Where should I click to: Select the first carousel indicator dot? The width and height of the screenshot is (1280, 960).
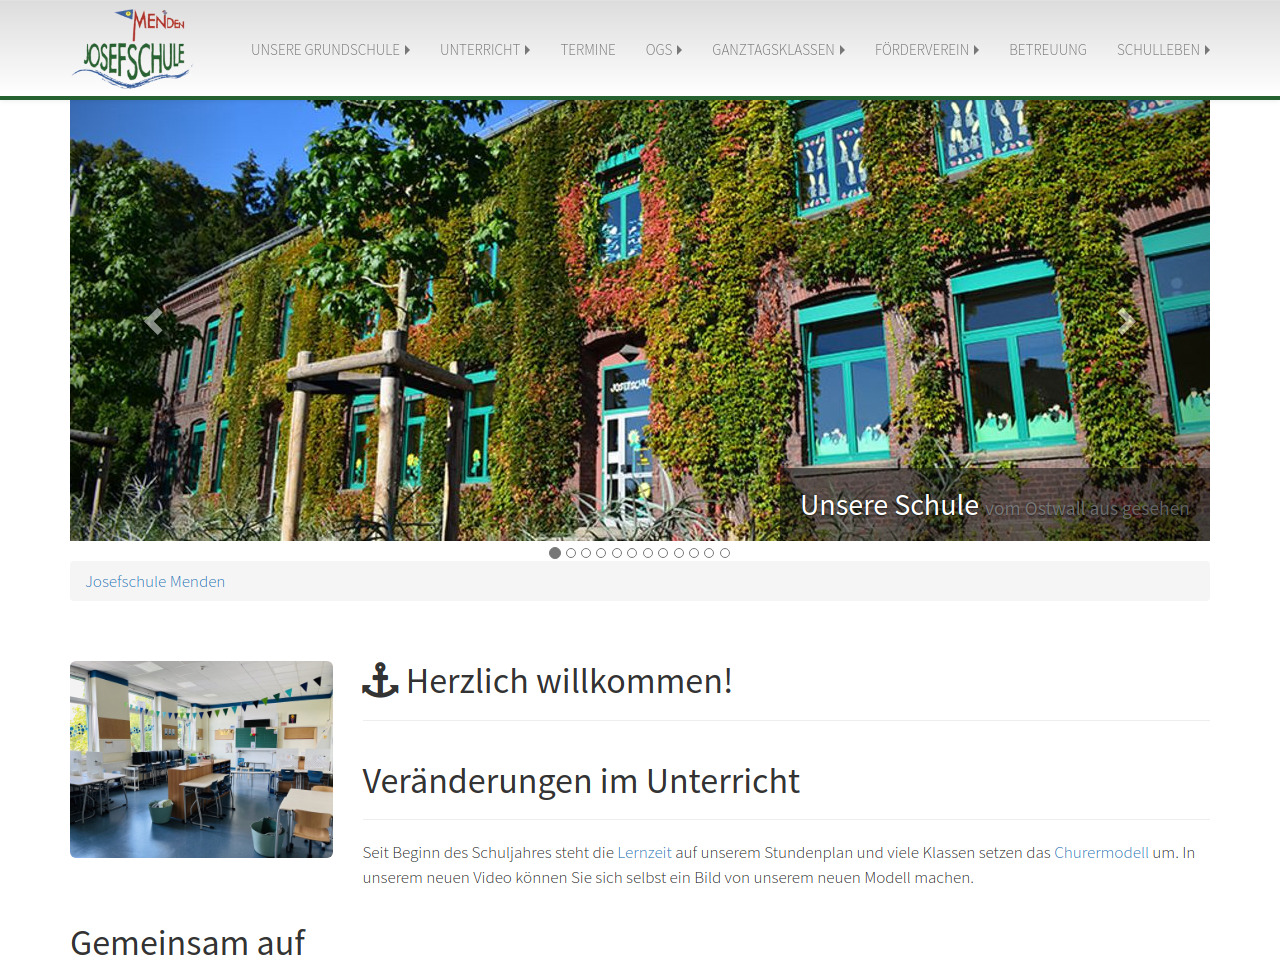tap(555, 553)
